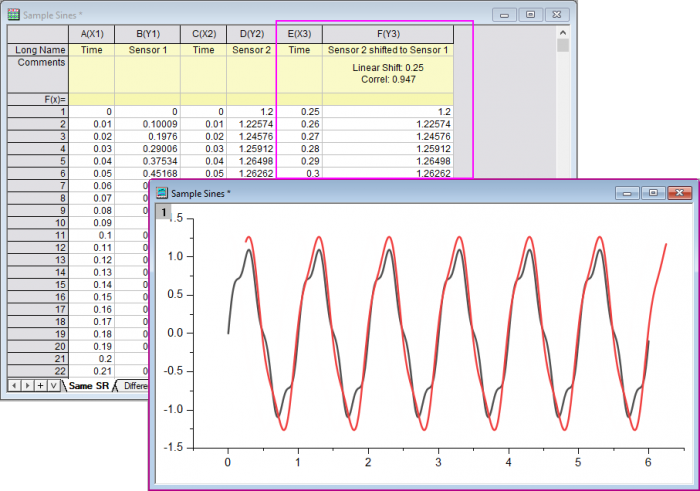Click cell value 0.29006
Image resolution: width=700 pixels, height=491 pixels.
click(148, 149)
